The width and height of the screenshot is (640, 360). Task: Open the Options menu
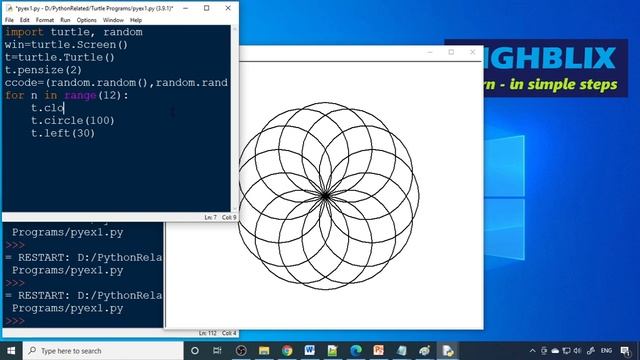click(x=87, y=20)
